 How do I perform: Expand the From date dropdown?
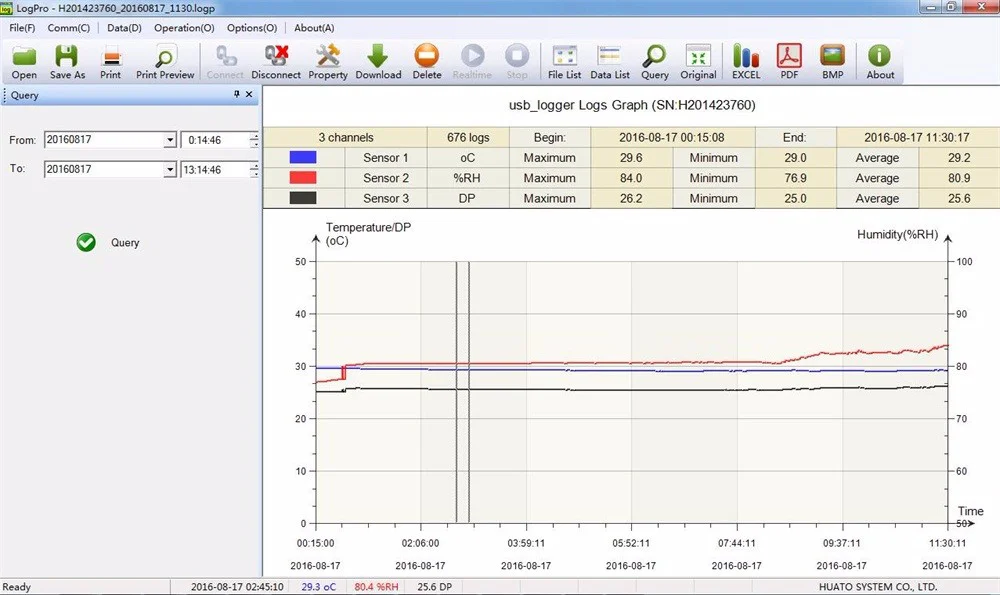pos(170,140)
